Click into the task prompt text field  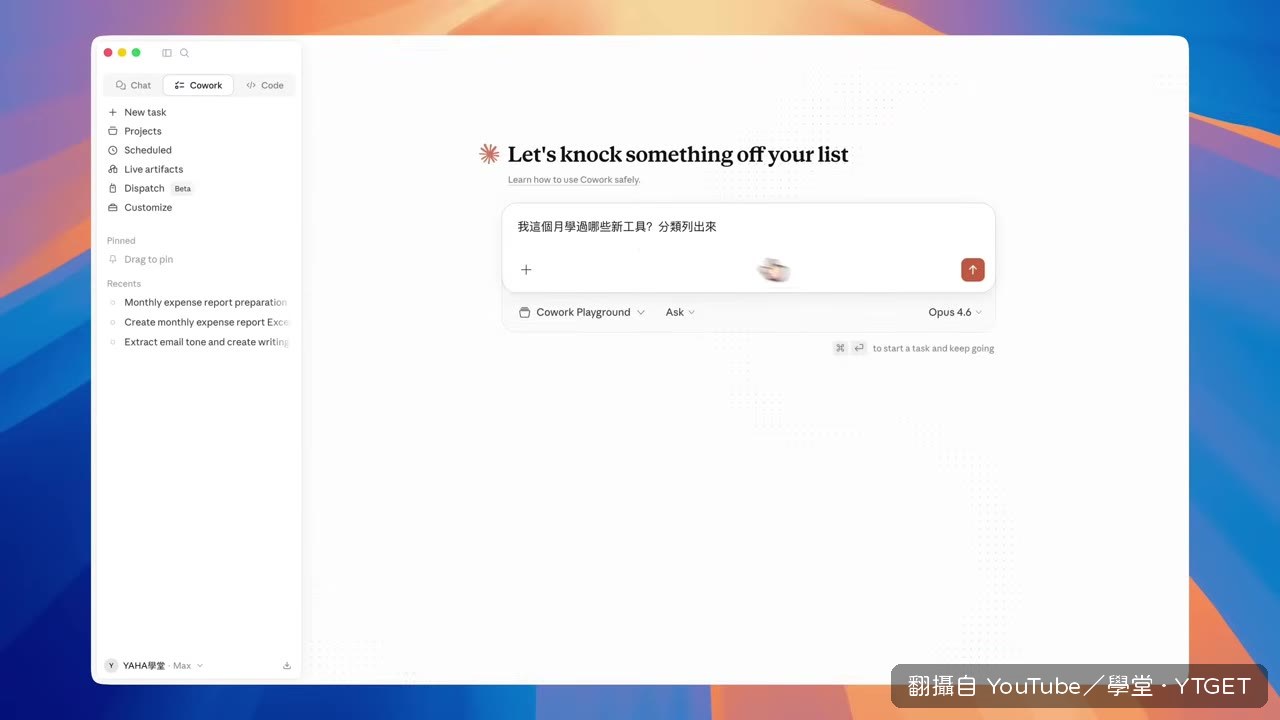(748, 227)
